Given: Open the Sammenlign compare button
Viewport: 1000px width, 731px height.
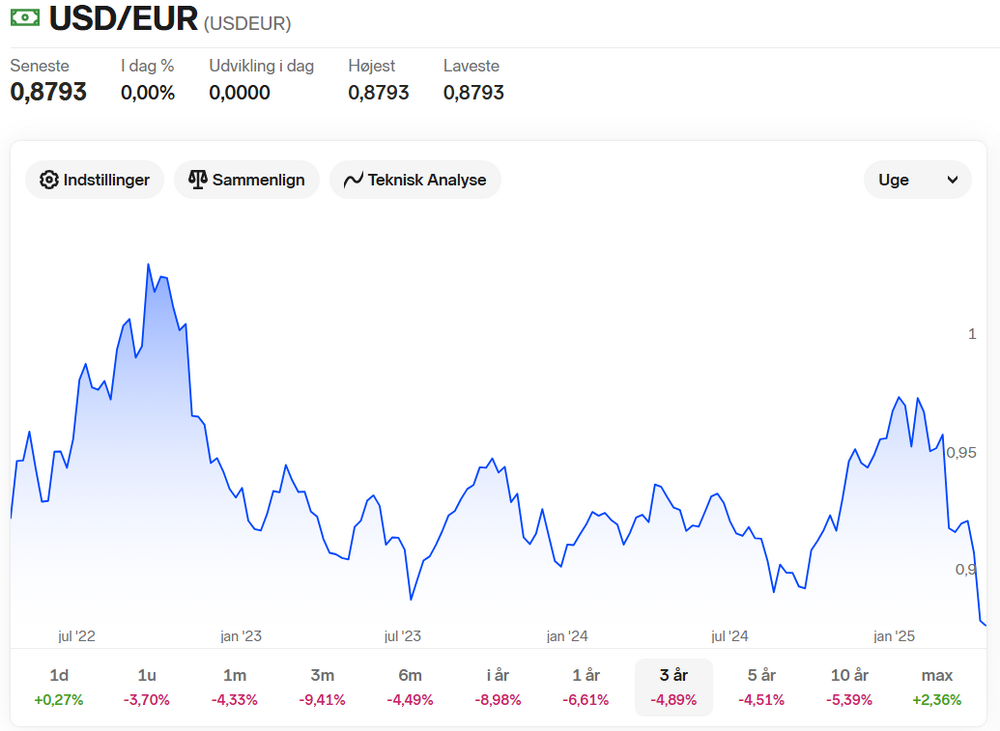Looking at the screenshot, I should [247, 180].
